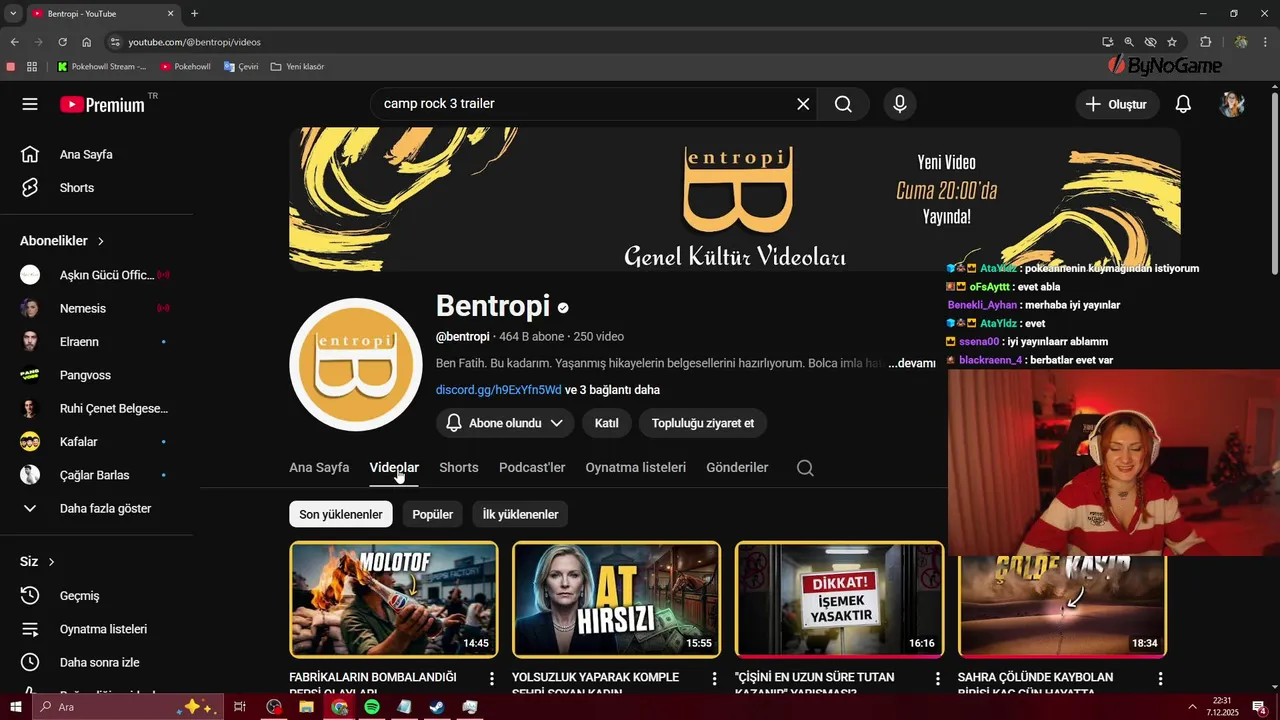This screenshot has height=720, width=1280.
Task: Expand channel description with ...devamı
Action: [912, 363]
